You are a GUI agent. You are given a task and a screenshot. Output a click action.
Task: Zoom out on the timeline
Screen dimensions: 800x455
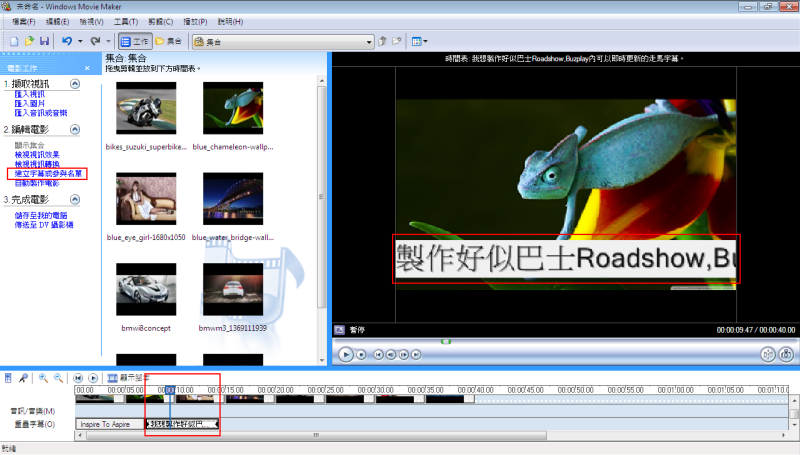click(58, 378)
